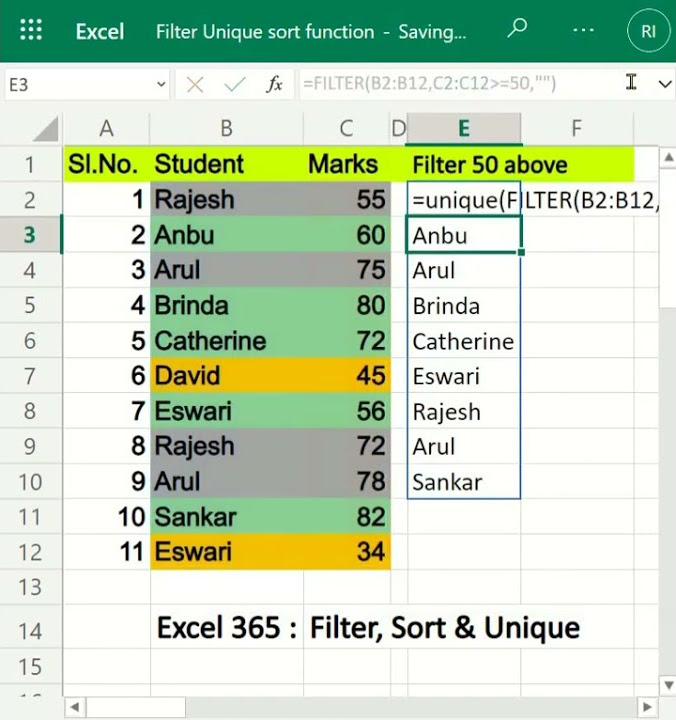The width and height of the screenshot is (676, 720).
Task: Select the orange 'David' cell
Action: (x=226, y=376)
